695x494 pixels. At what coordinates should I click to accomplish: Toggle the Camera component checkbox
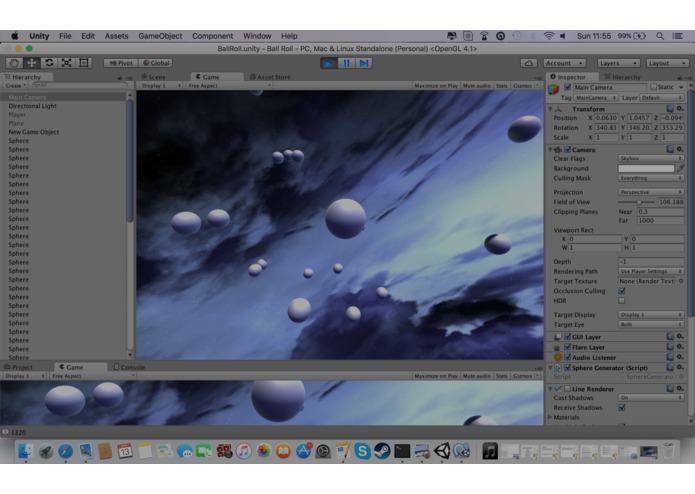pos(567,150)
